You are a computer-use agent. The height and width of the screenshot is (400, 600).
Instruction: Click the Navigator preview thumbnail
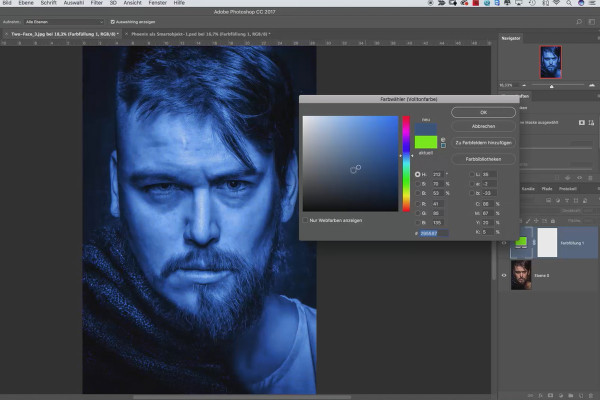tap(551, 62)
